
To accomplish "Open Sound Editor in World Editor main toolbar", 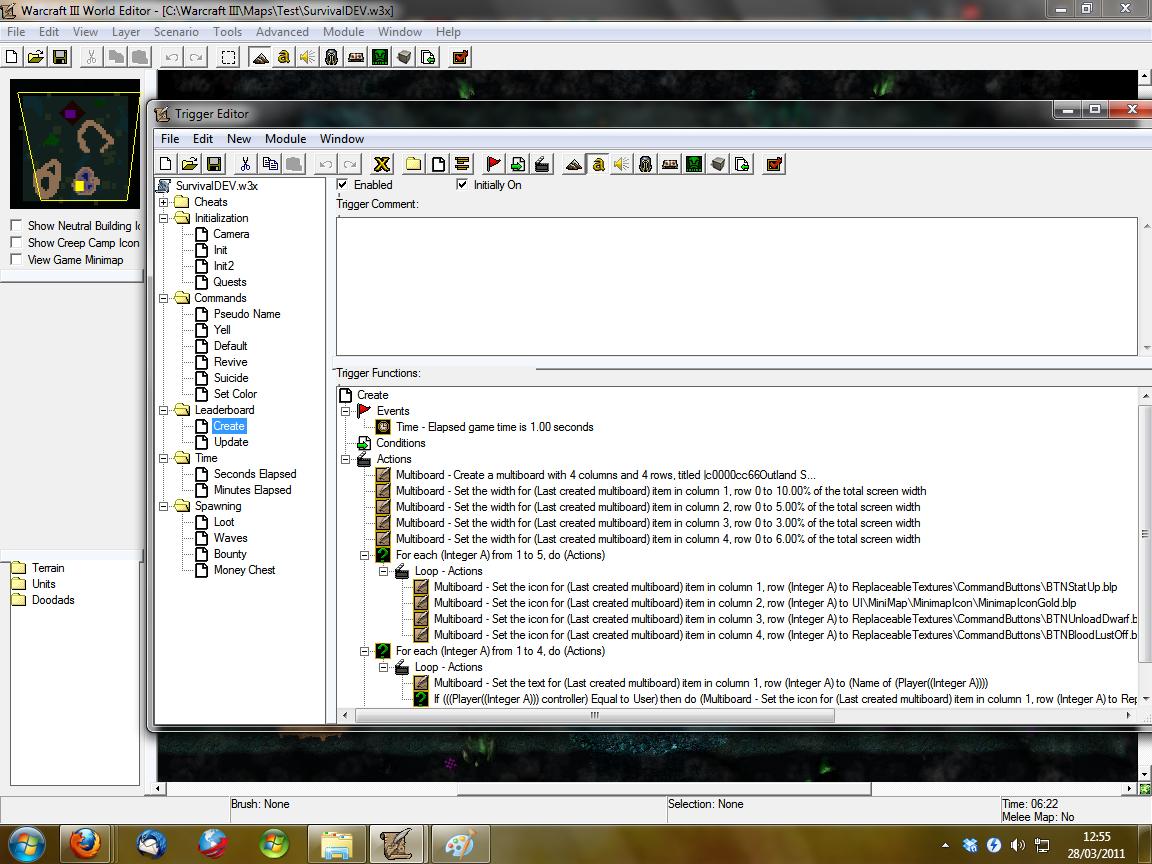I will pos(308,57).
